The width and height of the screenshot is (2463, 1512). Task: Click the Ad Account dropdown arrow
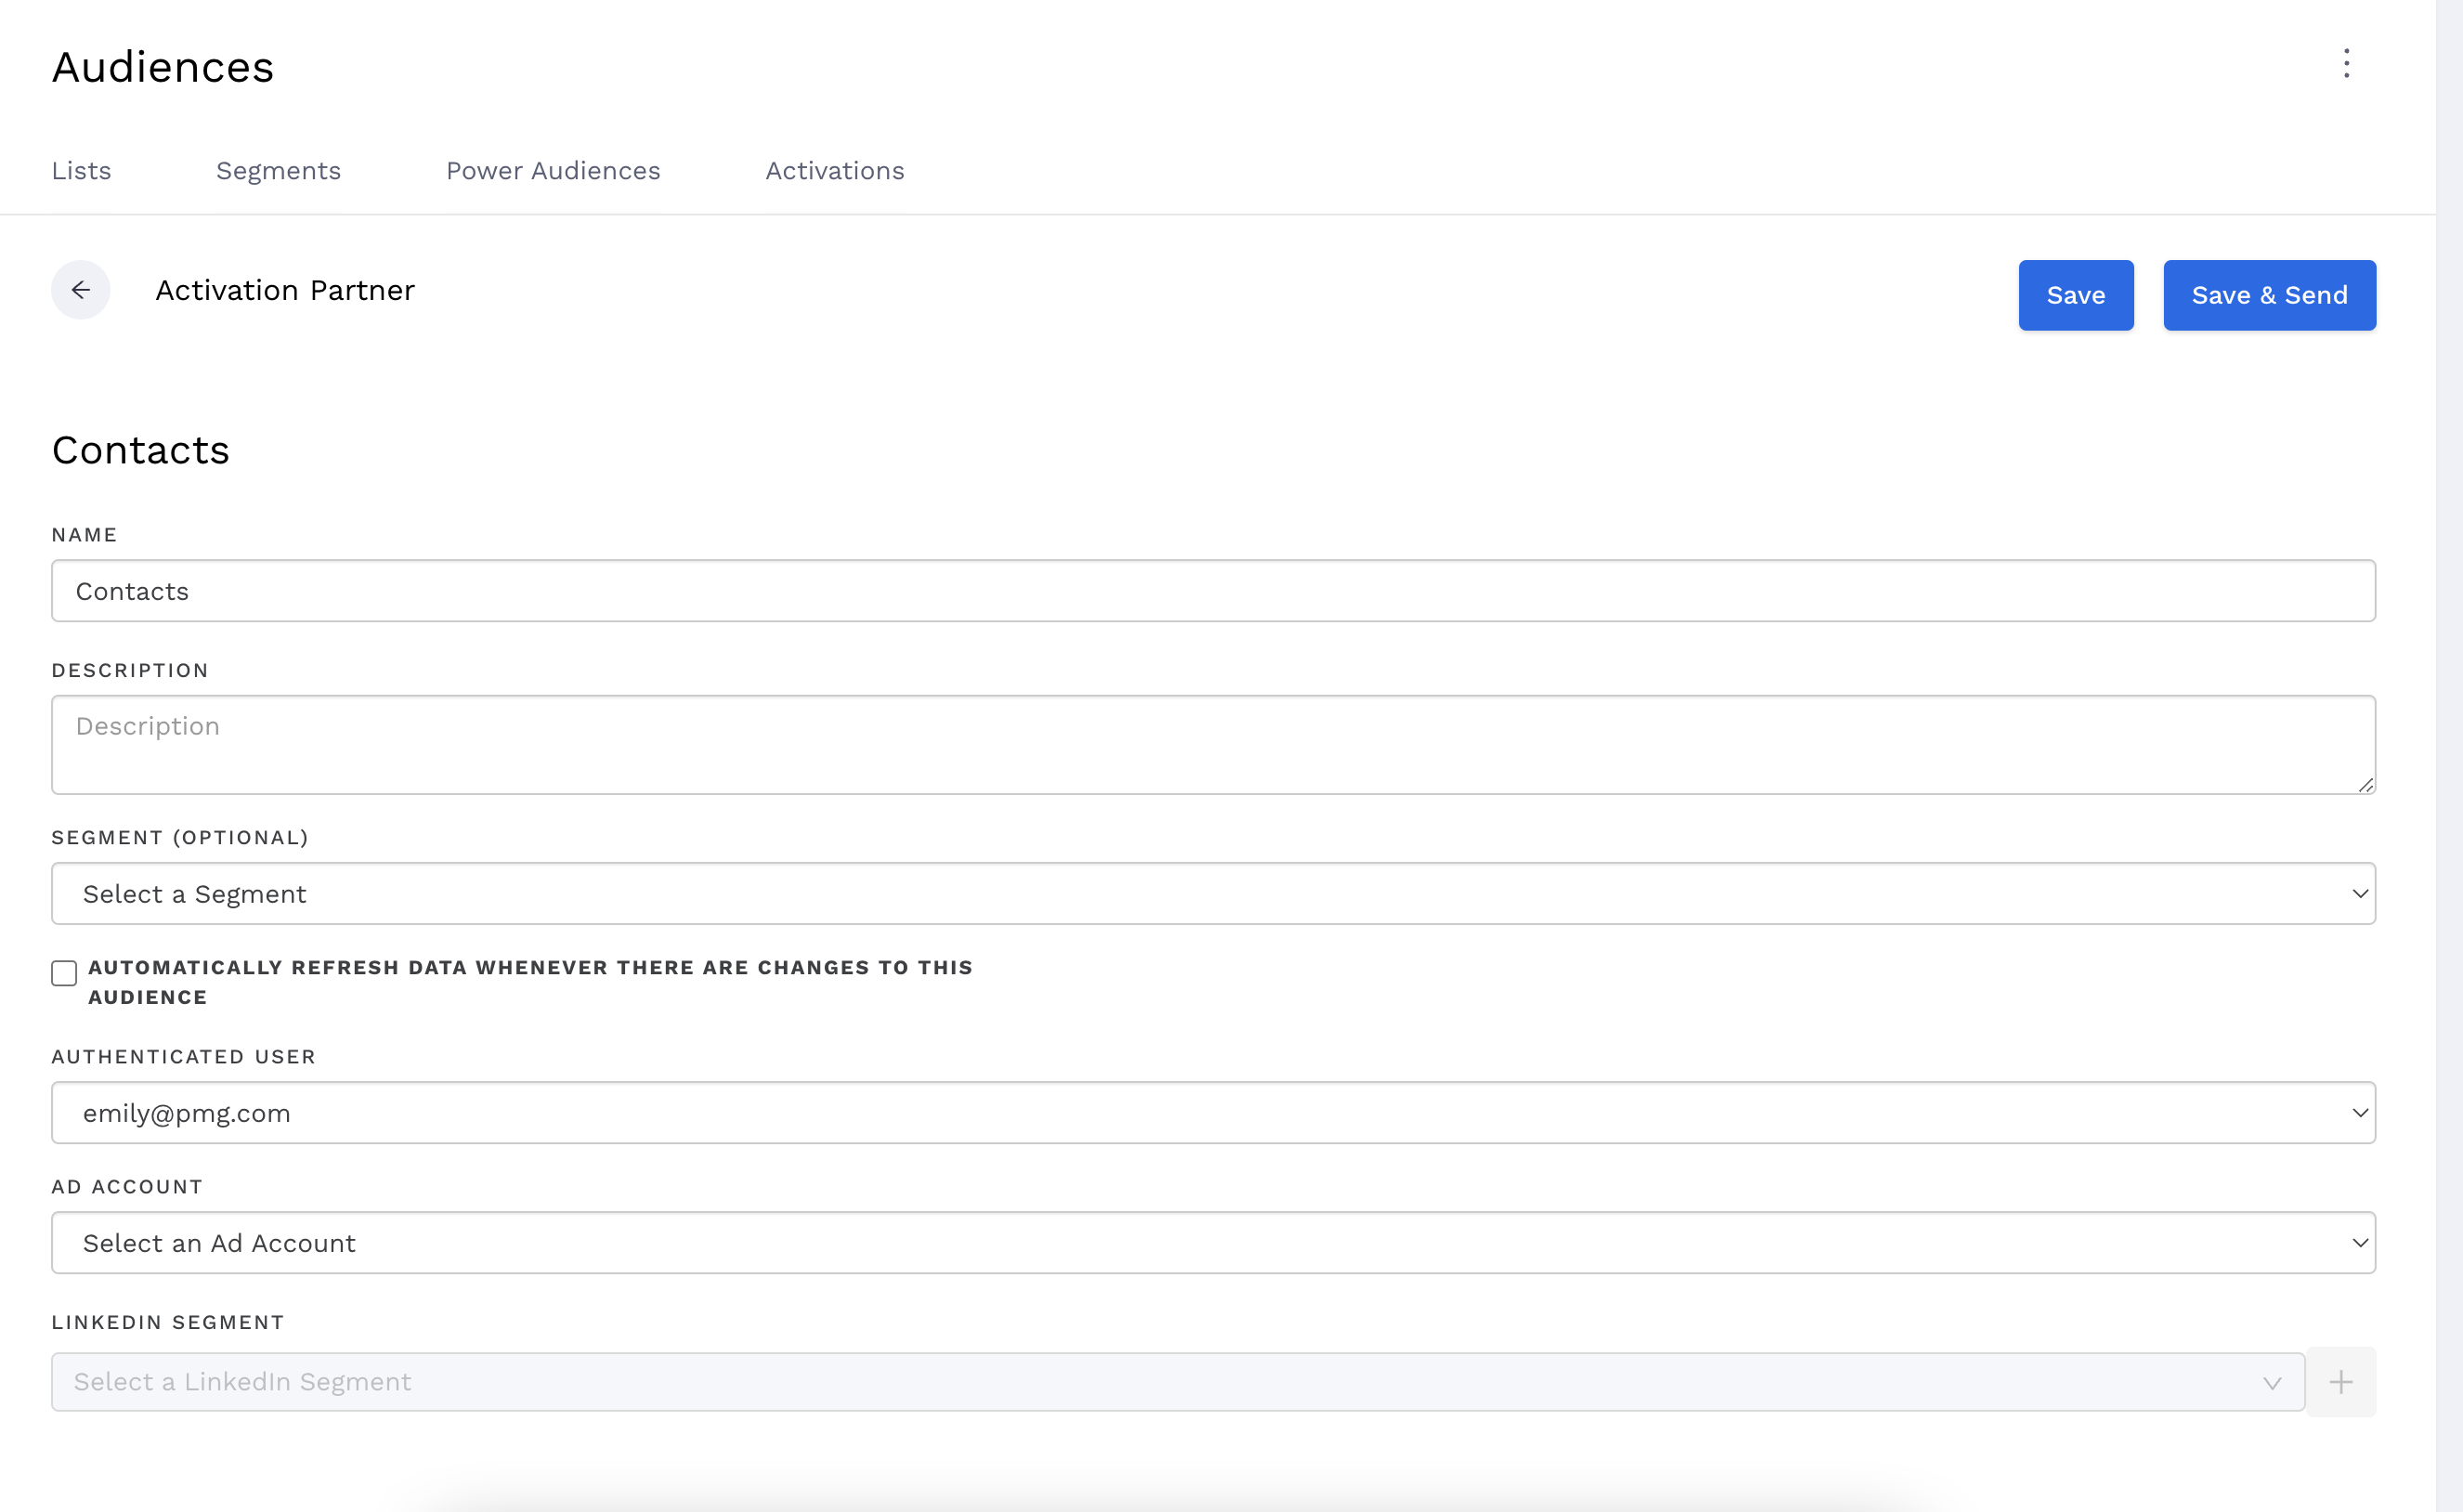[2359, 1243]
